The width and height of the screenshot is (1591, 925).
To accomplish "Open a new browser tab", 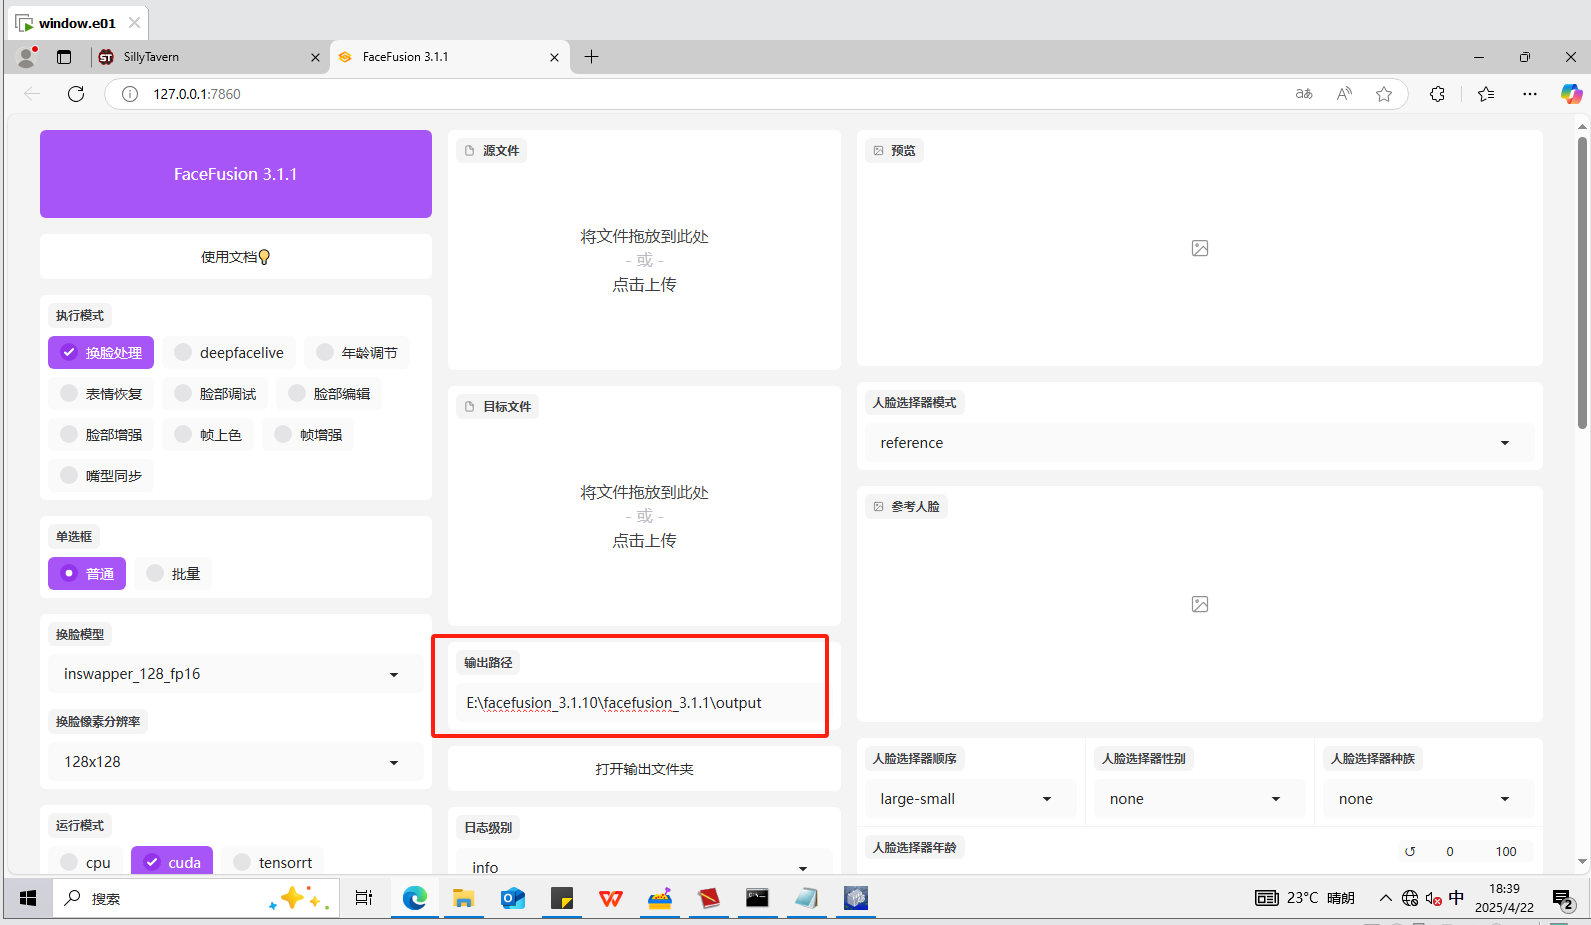I will (x=591, y=57).
